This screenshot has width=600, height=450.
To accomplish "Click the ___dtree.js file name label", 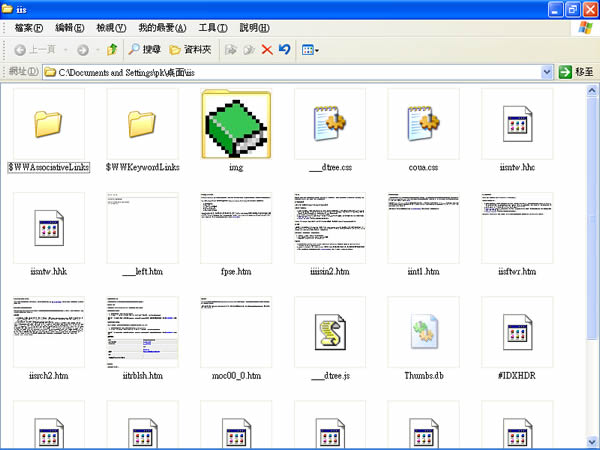I will coord(330,376).
